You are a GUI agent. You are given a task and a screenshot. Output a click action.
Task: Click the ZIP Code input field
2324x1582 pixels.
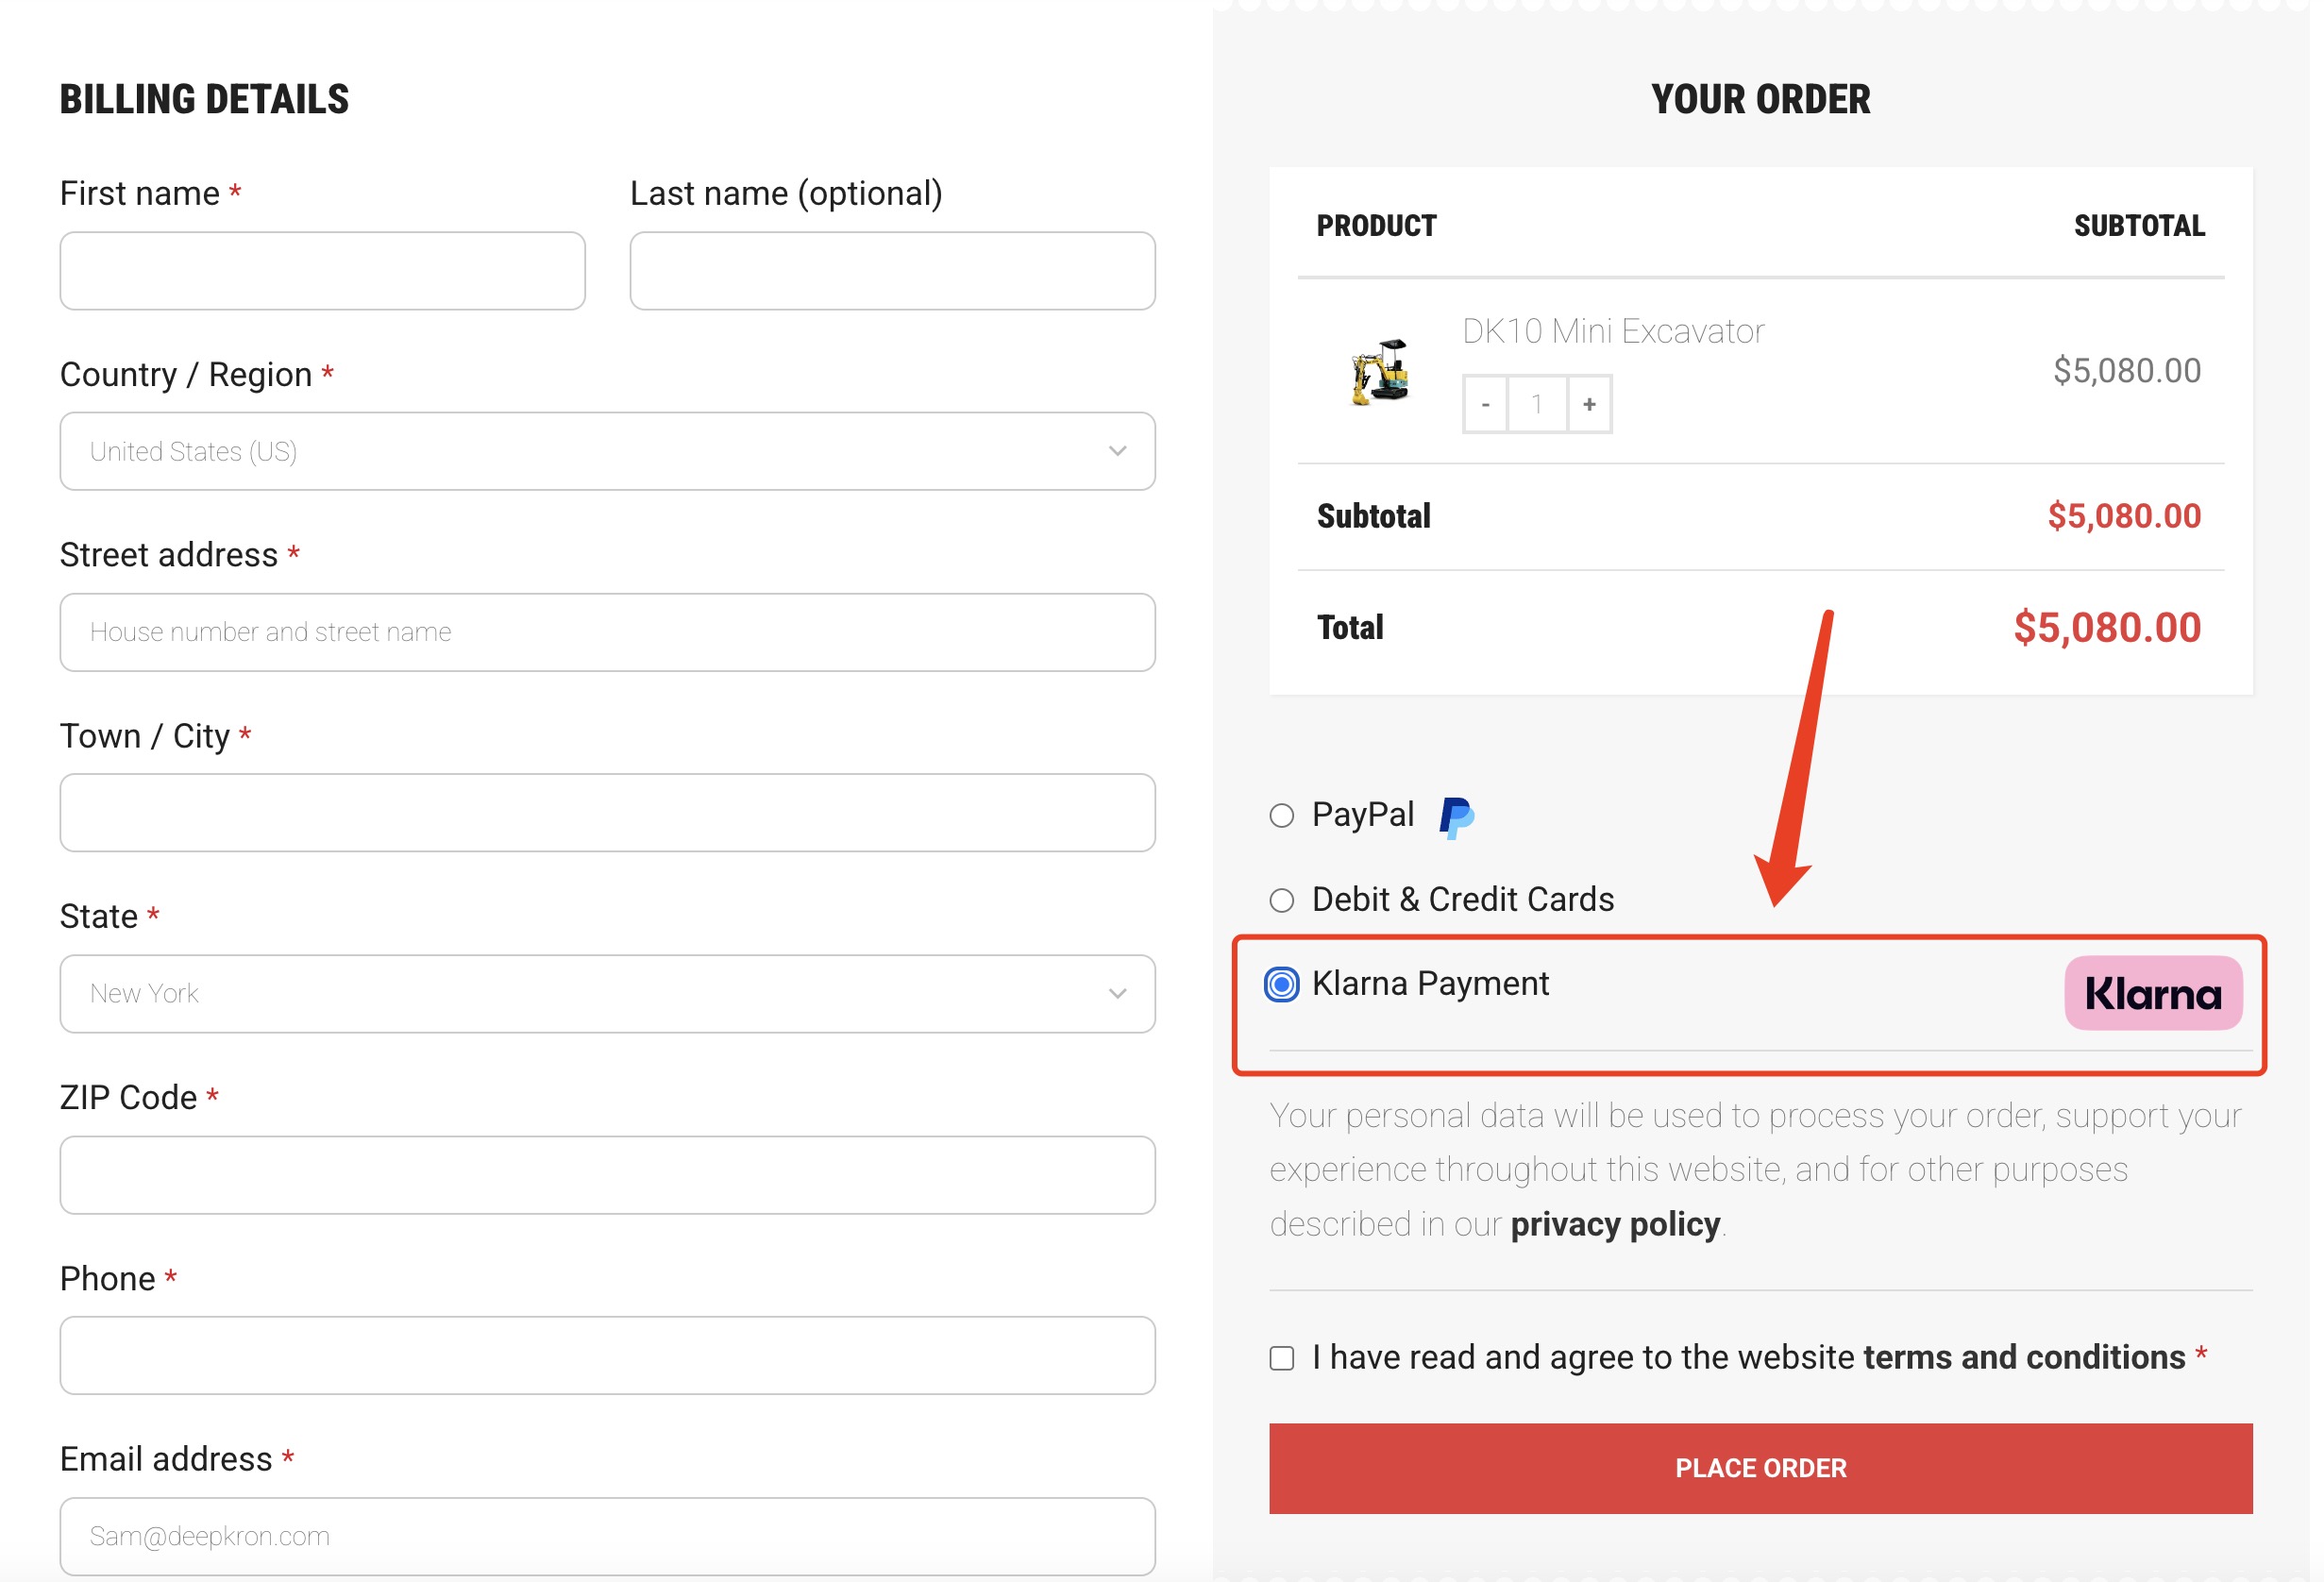[x=607, y=1174]
